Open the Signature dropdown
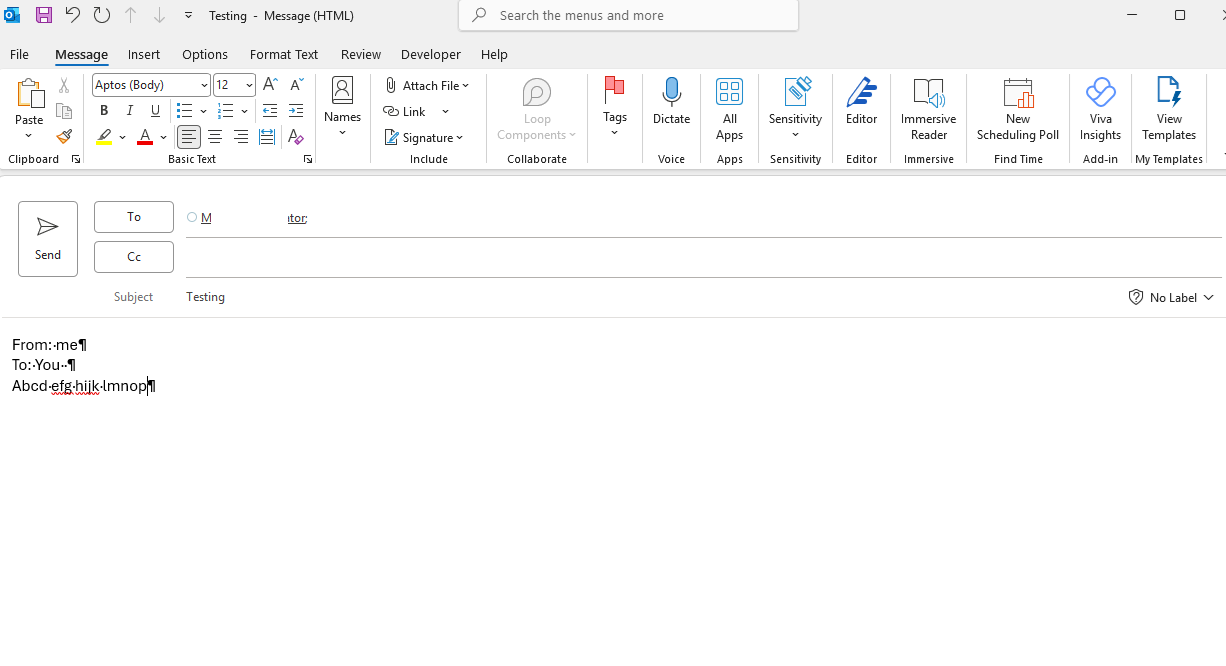Screen dimensions: 1226x666 coord(424,138)
